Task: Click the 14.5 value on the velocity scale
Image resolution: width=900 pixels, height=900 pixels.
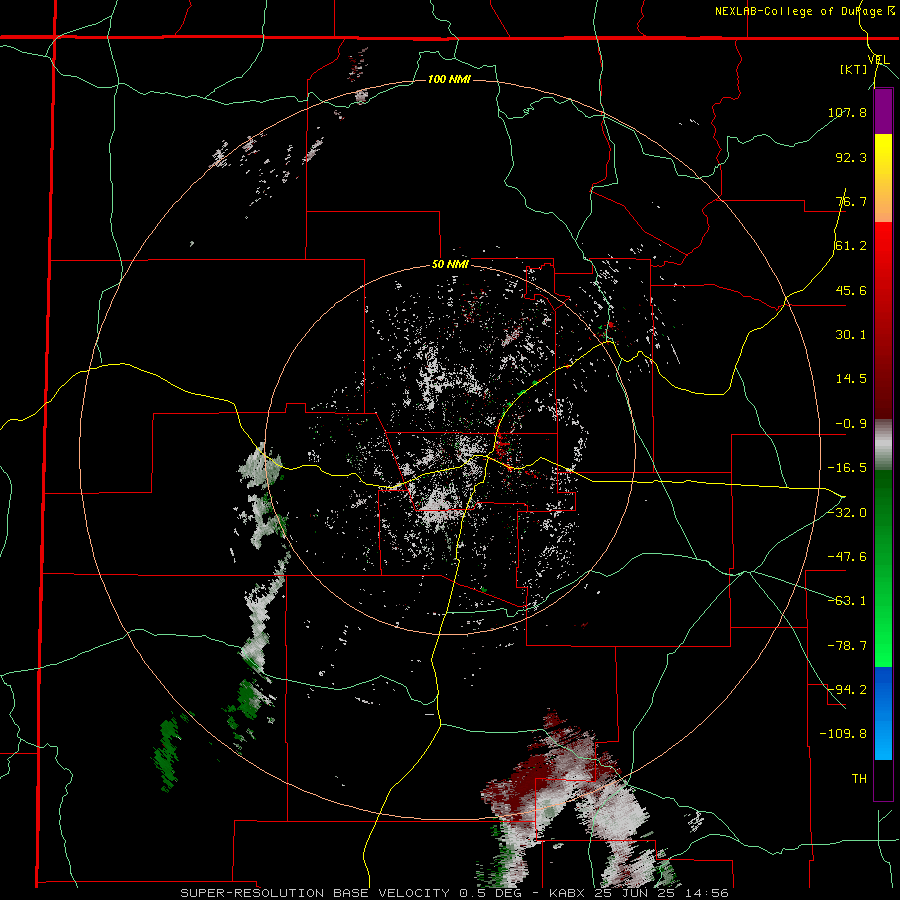Action: pos(851,379)
